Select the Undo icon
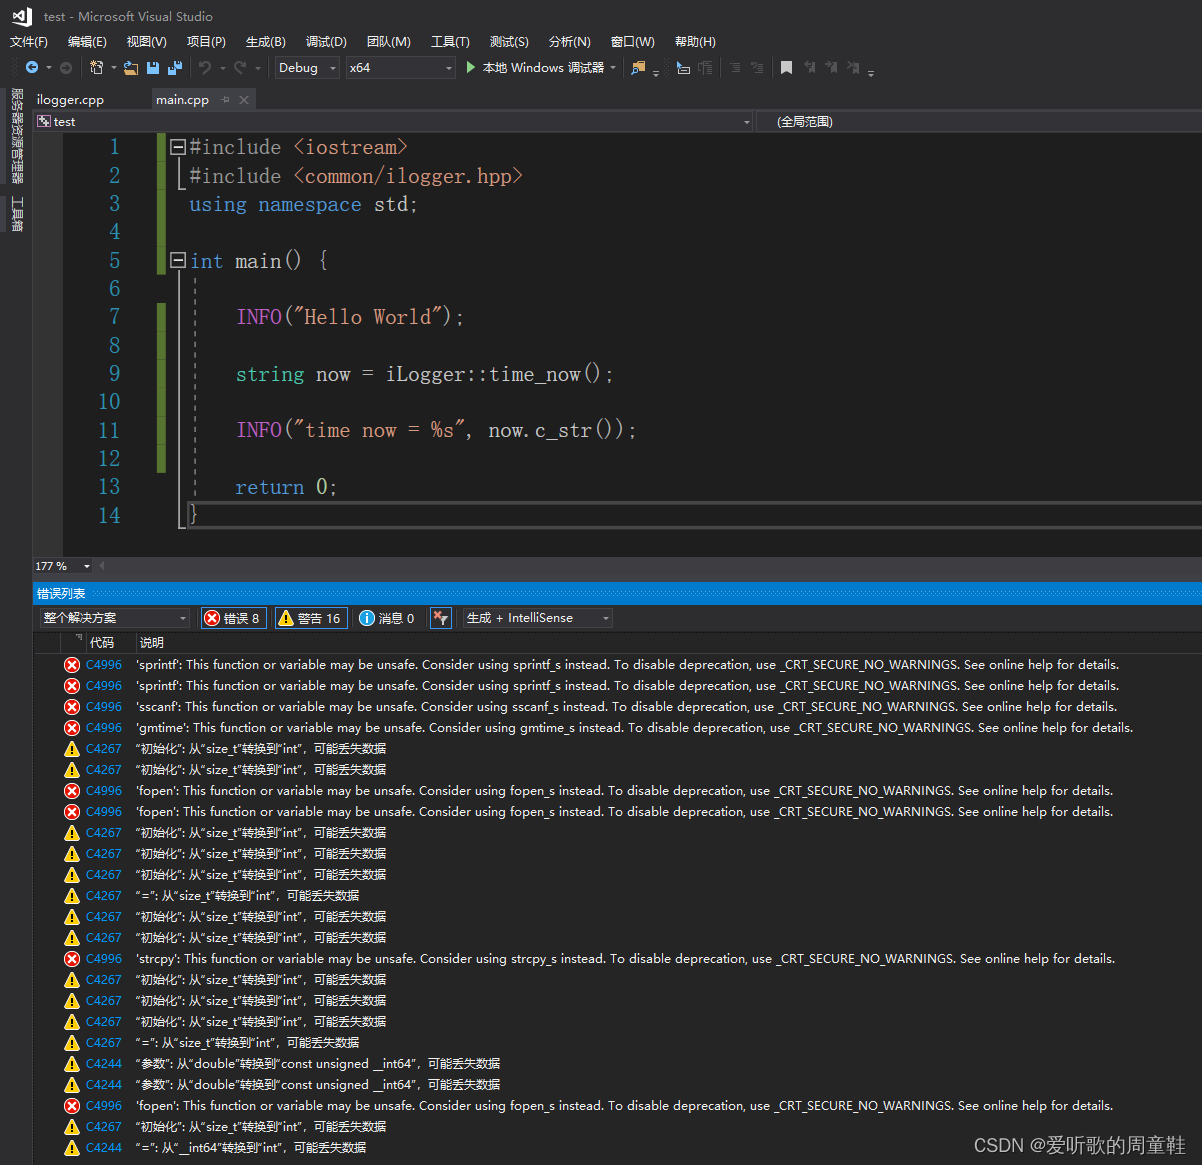 (206, 67)
